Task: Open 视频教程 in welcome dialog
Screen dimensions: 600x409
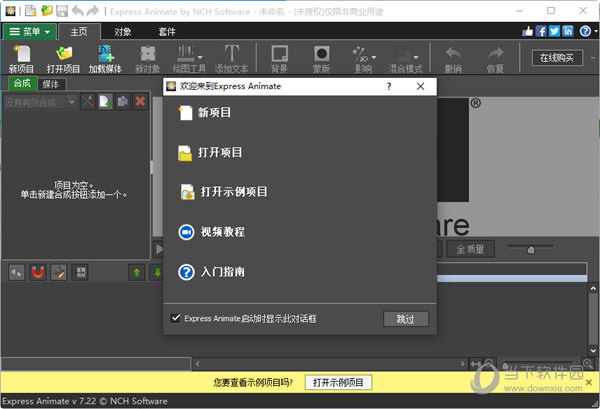Action: click(x=212, y=232)
